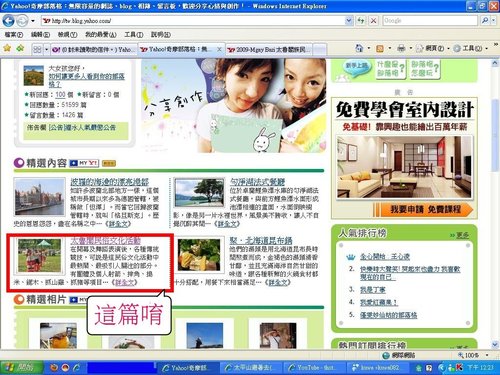
Task: Open the recent pages dropdown next to Forward
Action: click(x=33, y=21)
